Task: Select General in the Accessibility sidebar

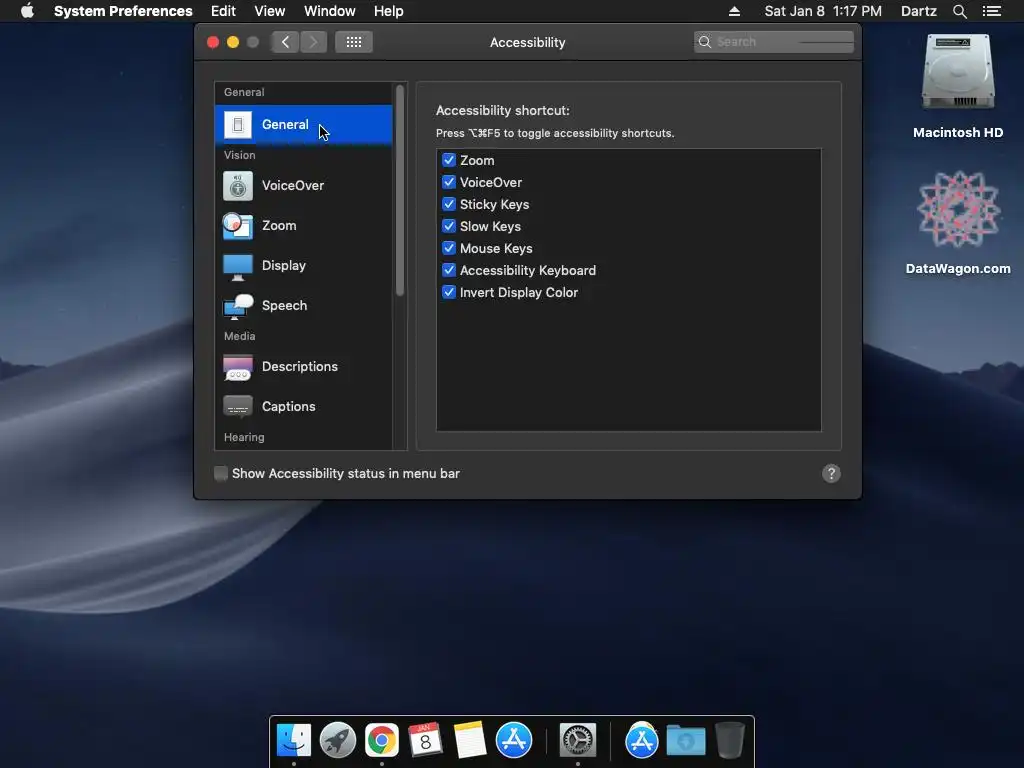Action: (304, 124)
